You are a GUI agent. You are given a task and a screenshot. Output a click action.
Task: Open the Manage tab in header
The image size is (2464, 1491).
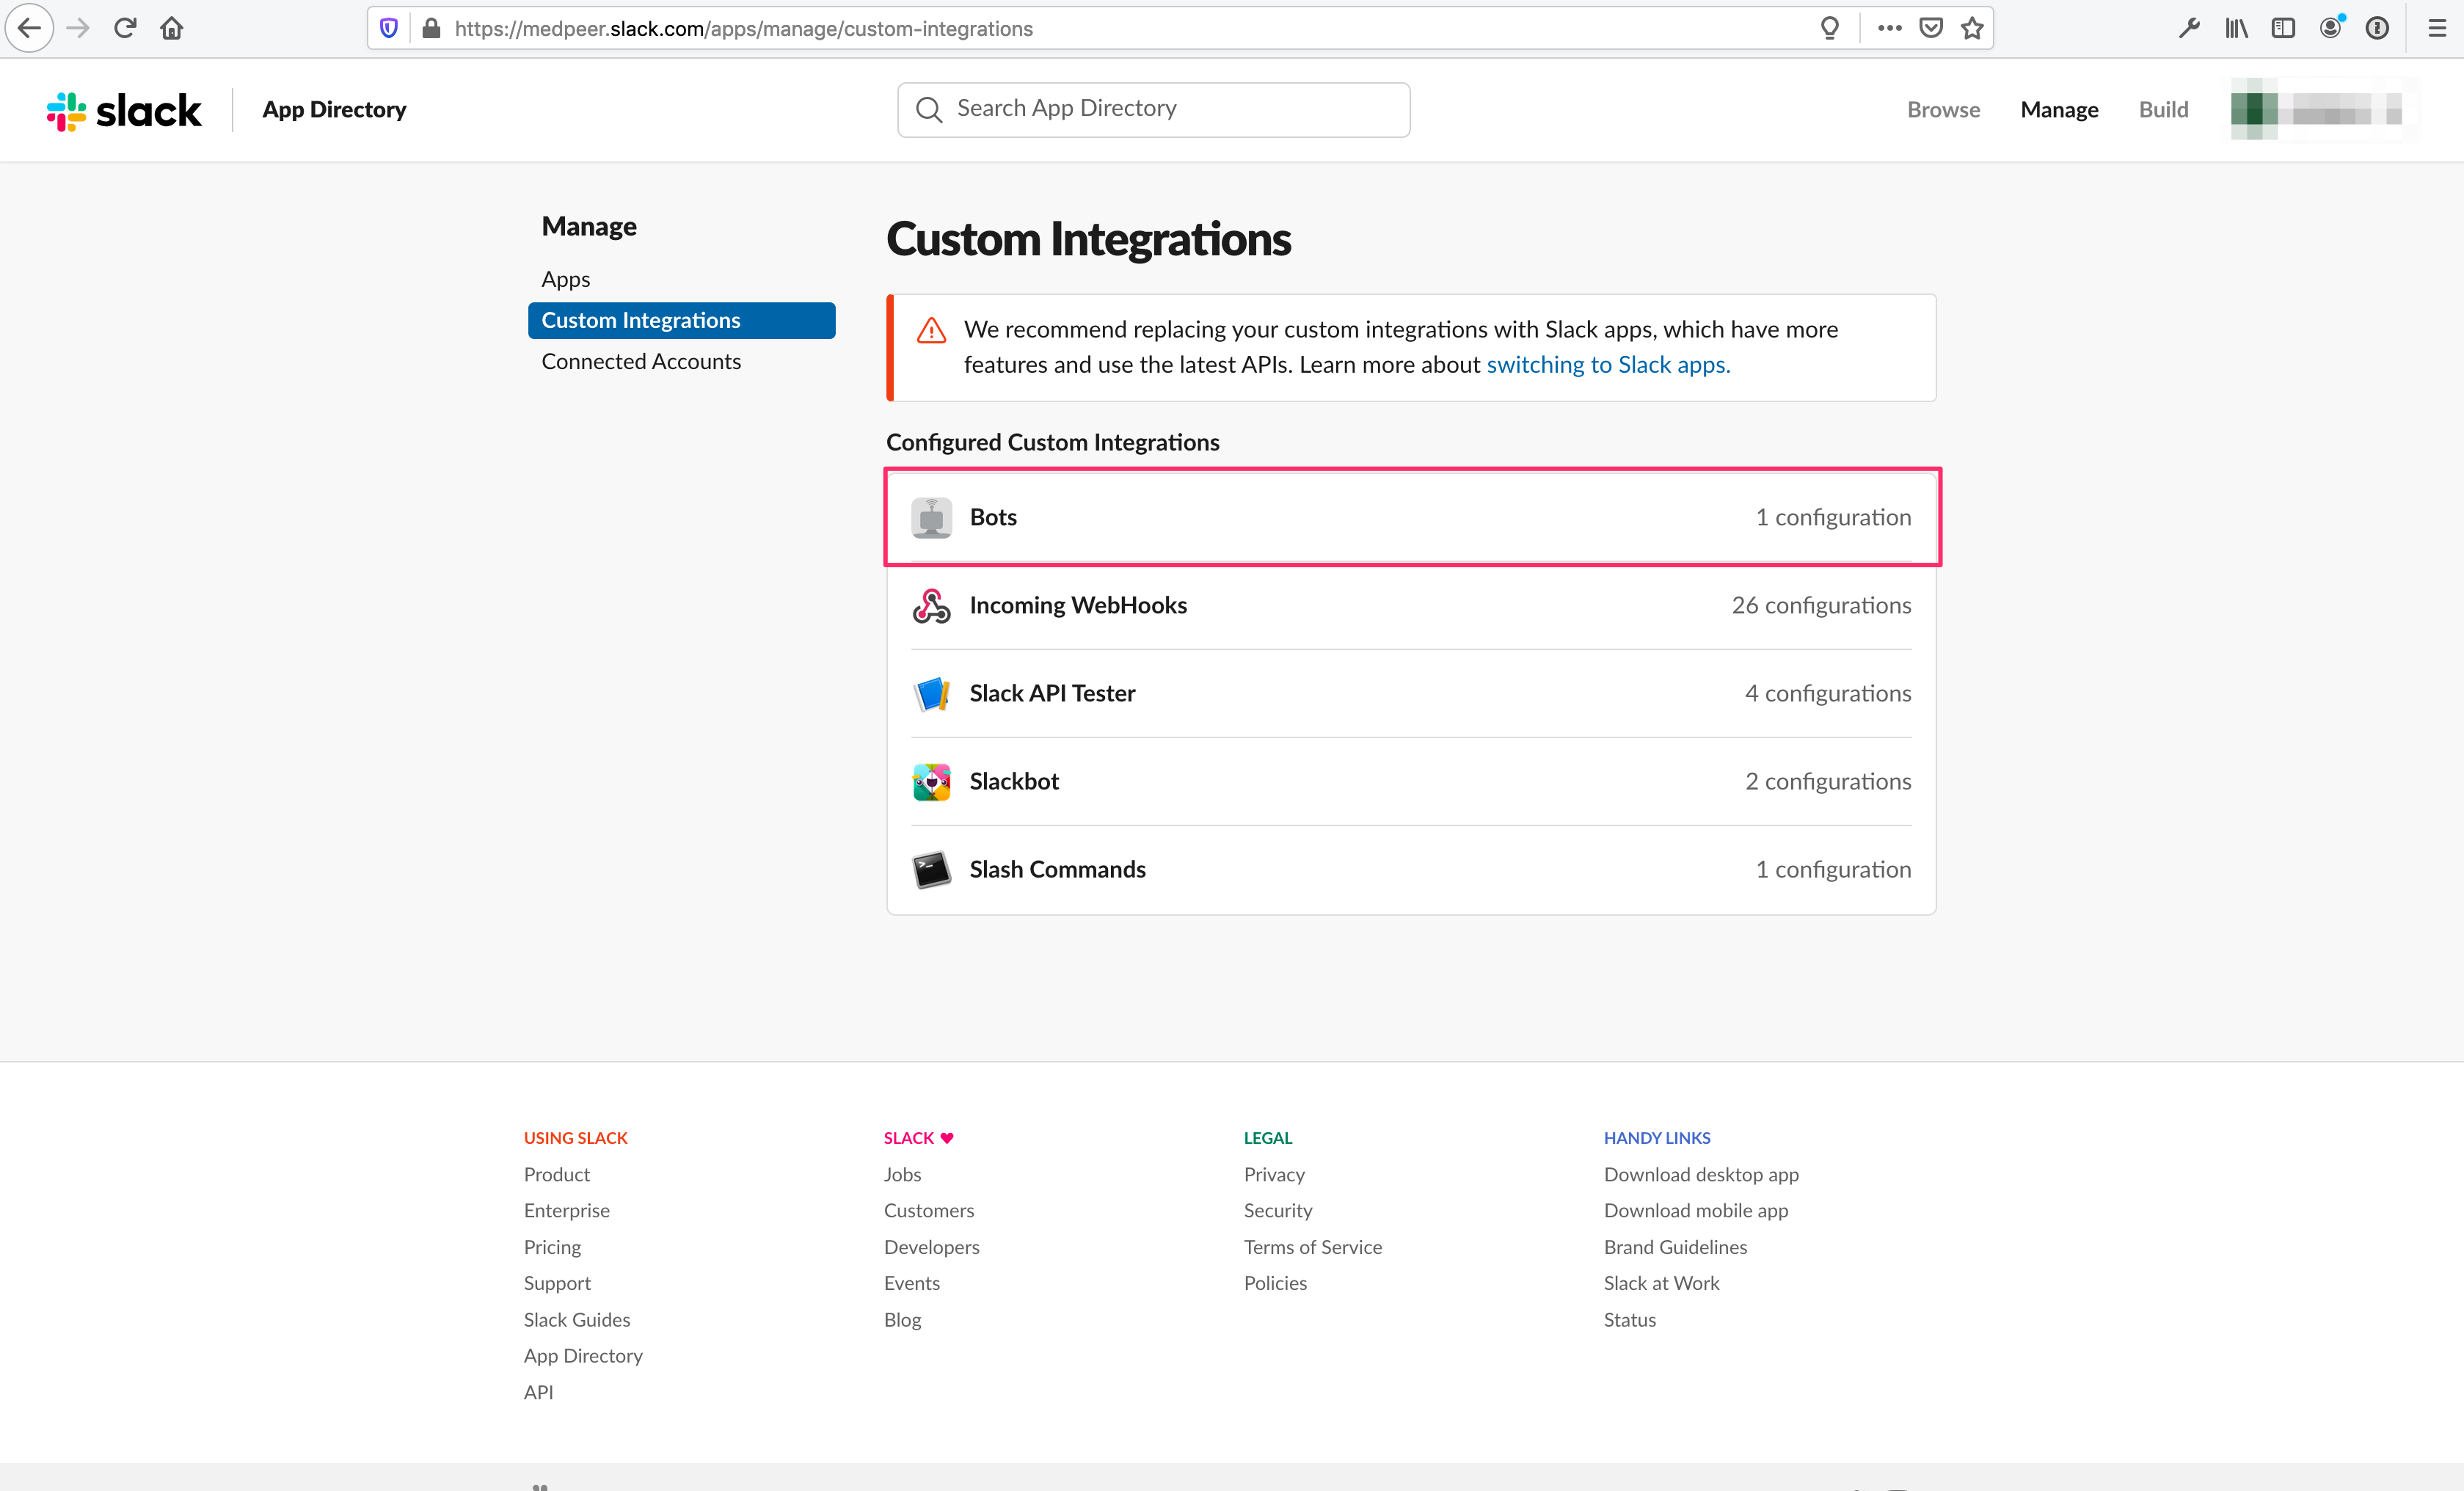pyautogui.click(x=2059, y=110)
